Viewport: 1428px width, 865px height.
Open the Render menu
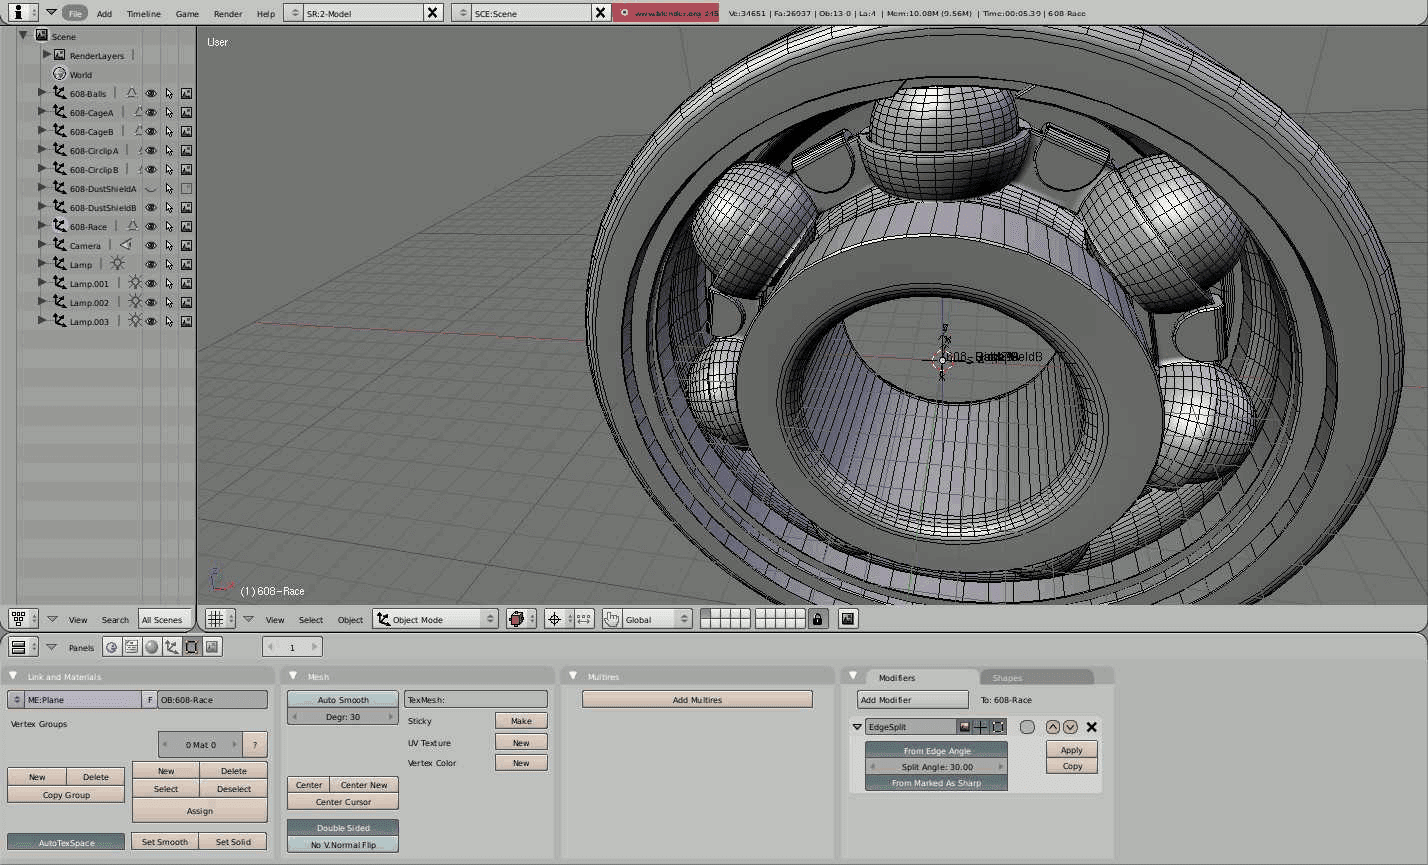pos(227,13)
